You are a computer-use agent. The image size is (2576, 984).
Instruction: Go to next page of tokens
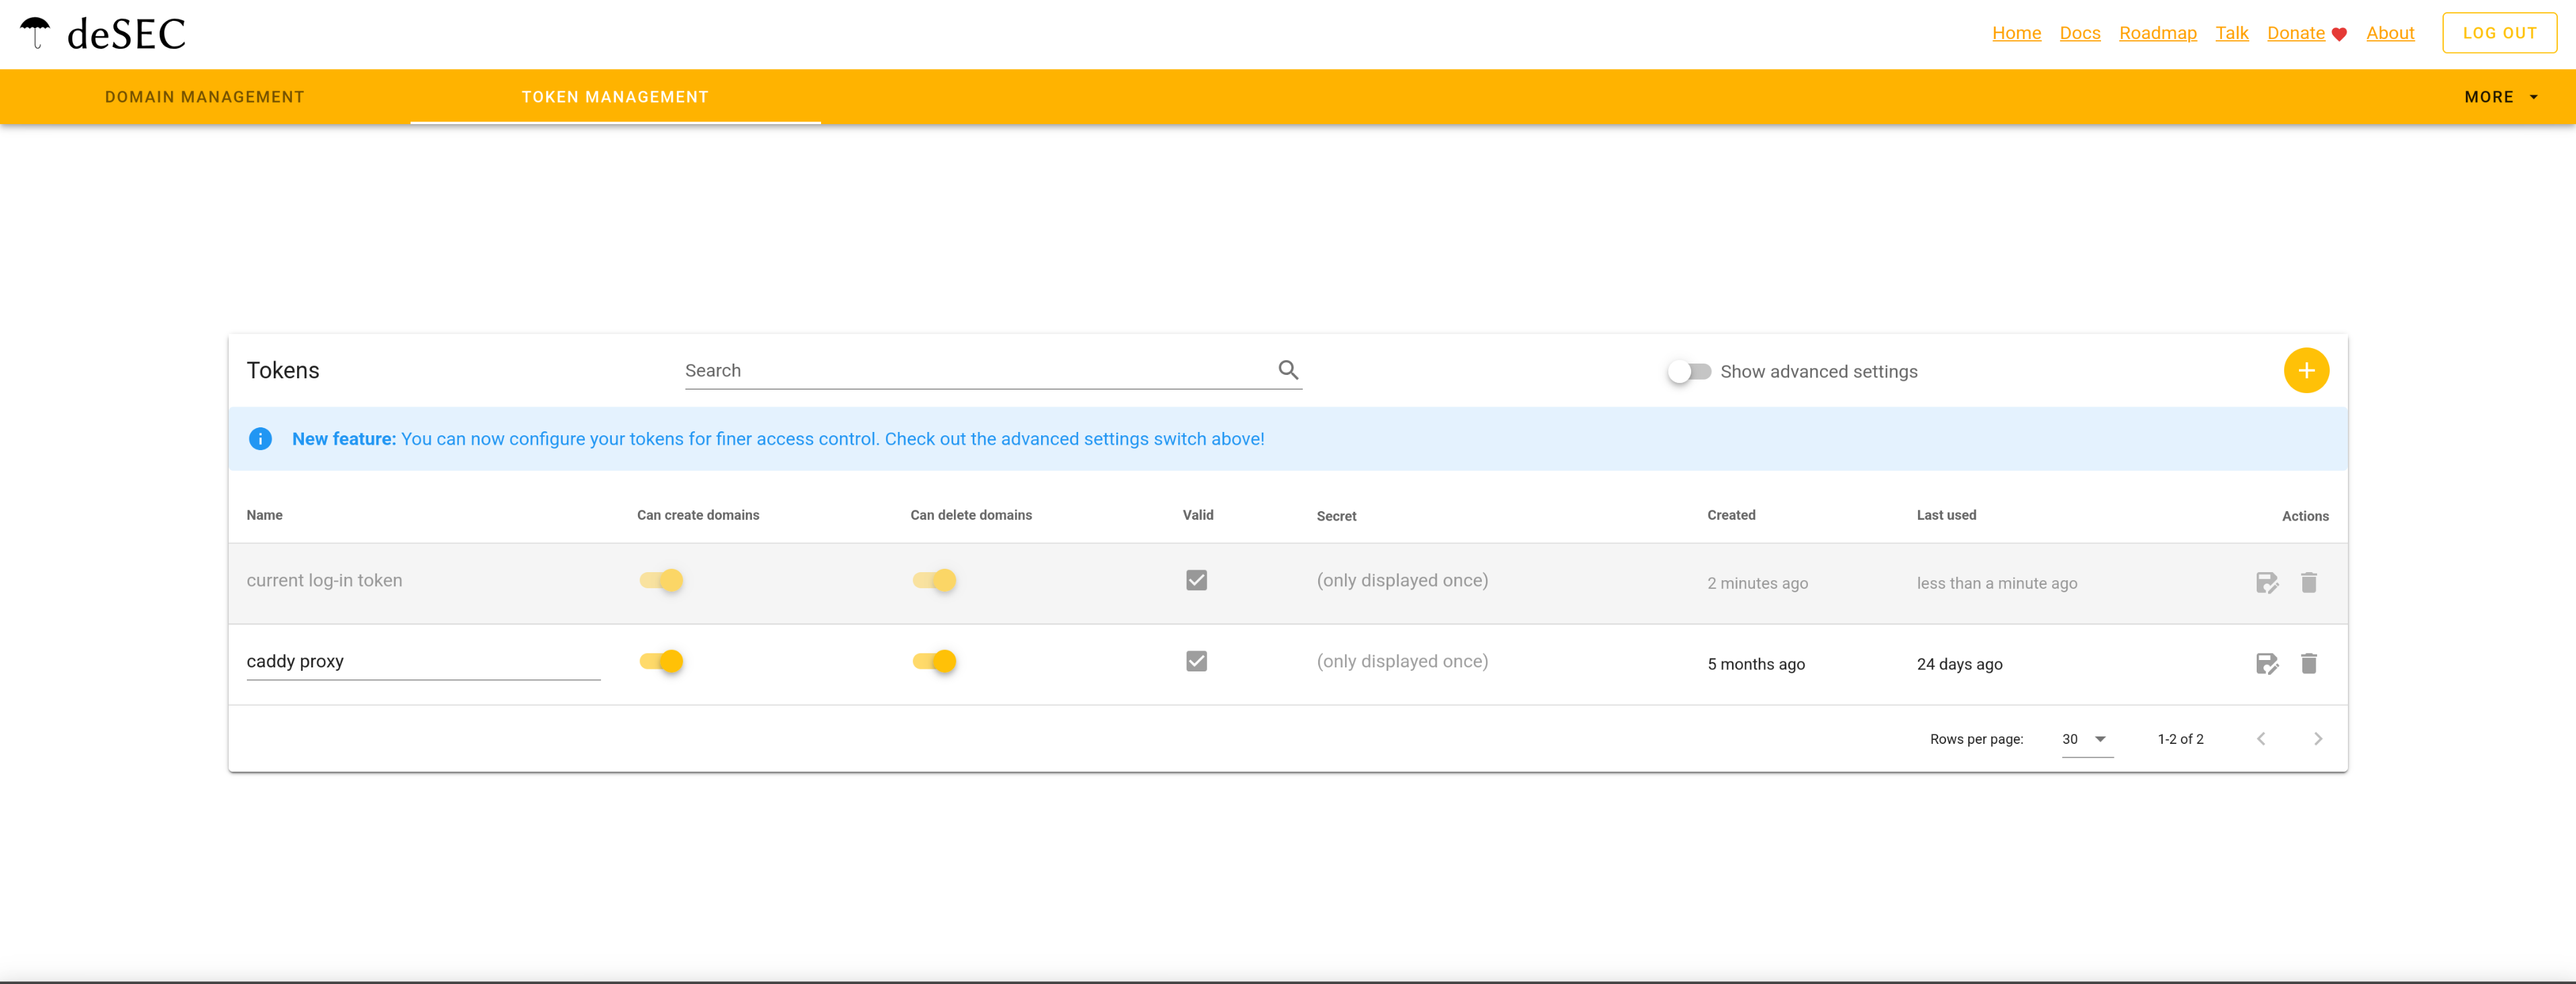pos(2317,739)
